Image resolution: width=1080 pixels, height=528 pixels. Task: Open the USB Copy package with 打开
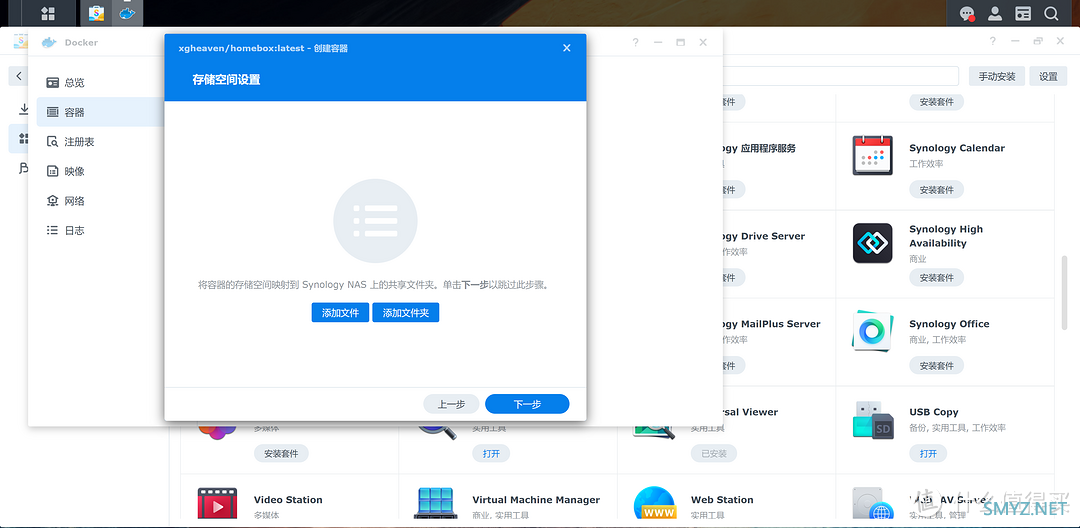tap(928, 454)
